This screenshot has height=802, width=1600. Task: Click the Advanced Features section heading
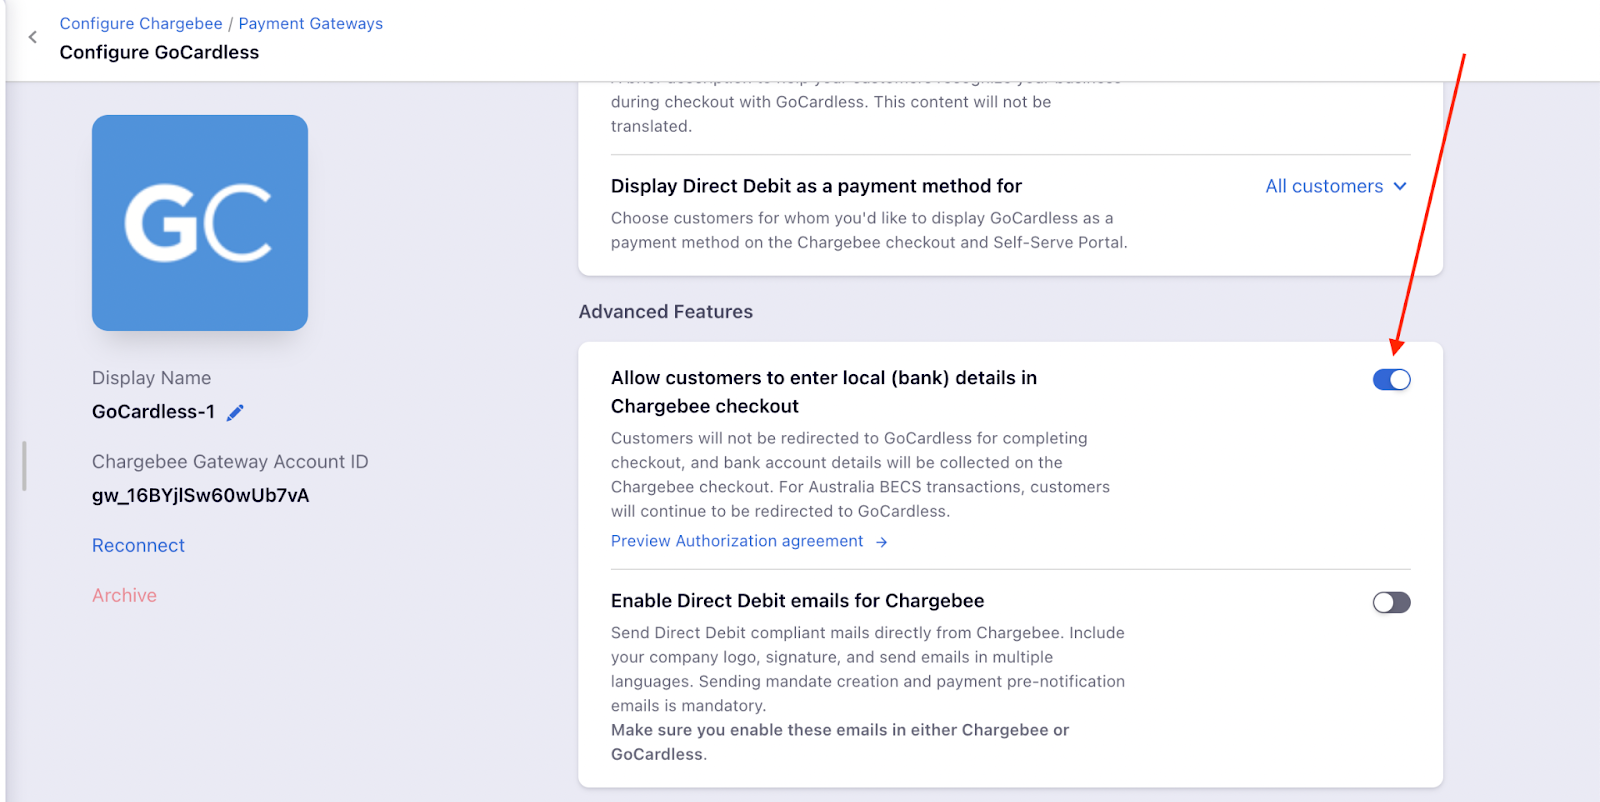pos(665,312)
